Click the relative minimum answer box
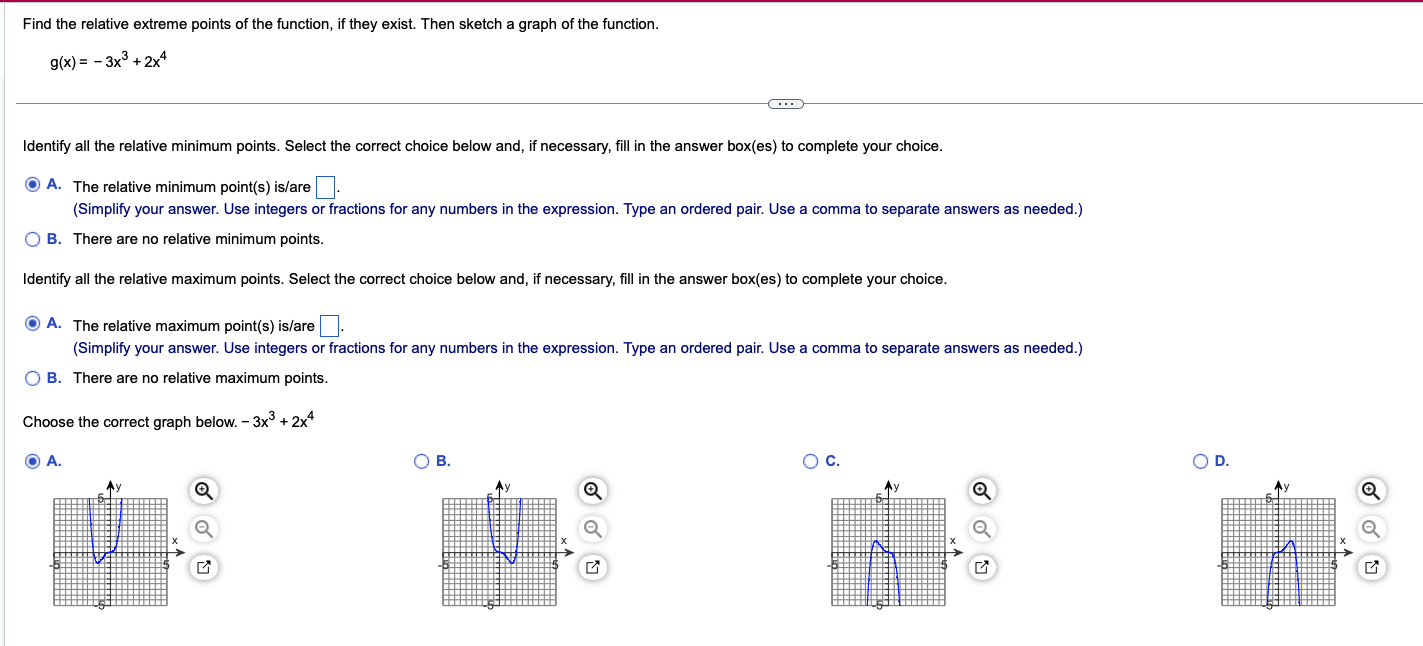The width and height of the screenshot is (1423, 646). [x=326, y=185]
